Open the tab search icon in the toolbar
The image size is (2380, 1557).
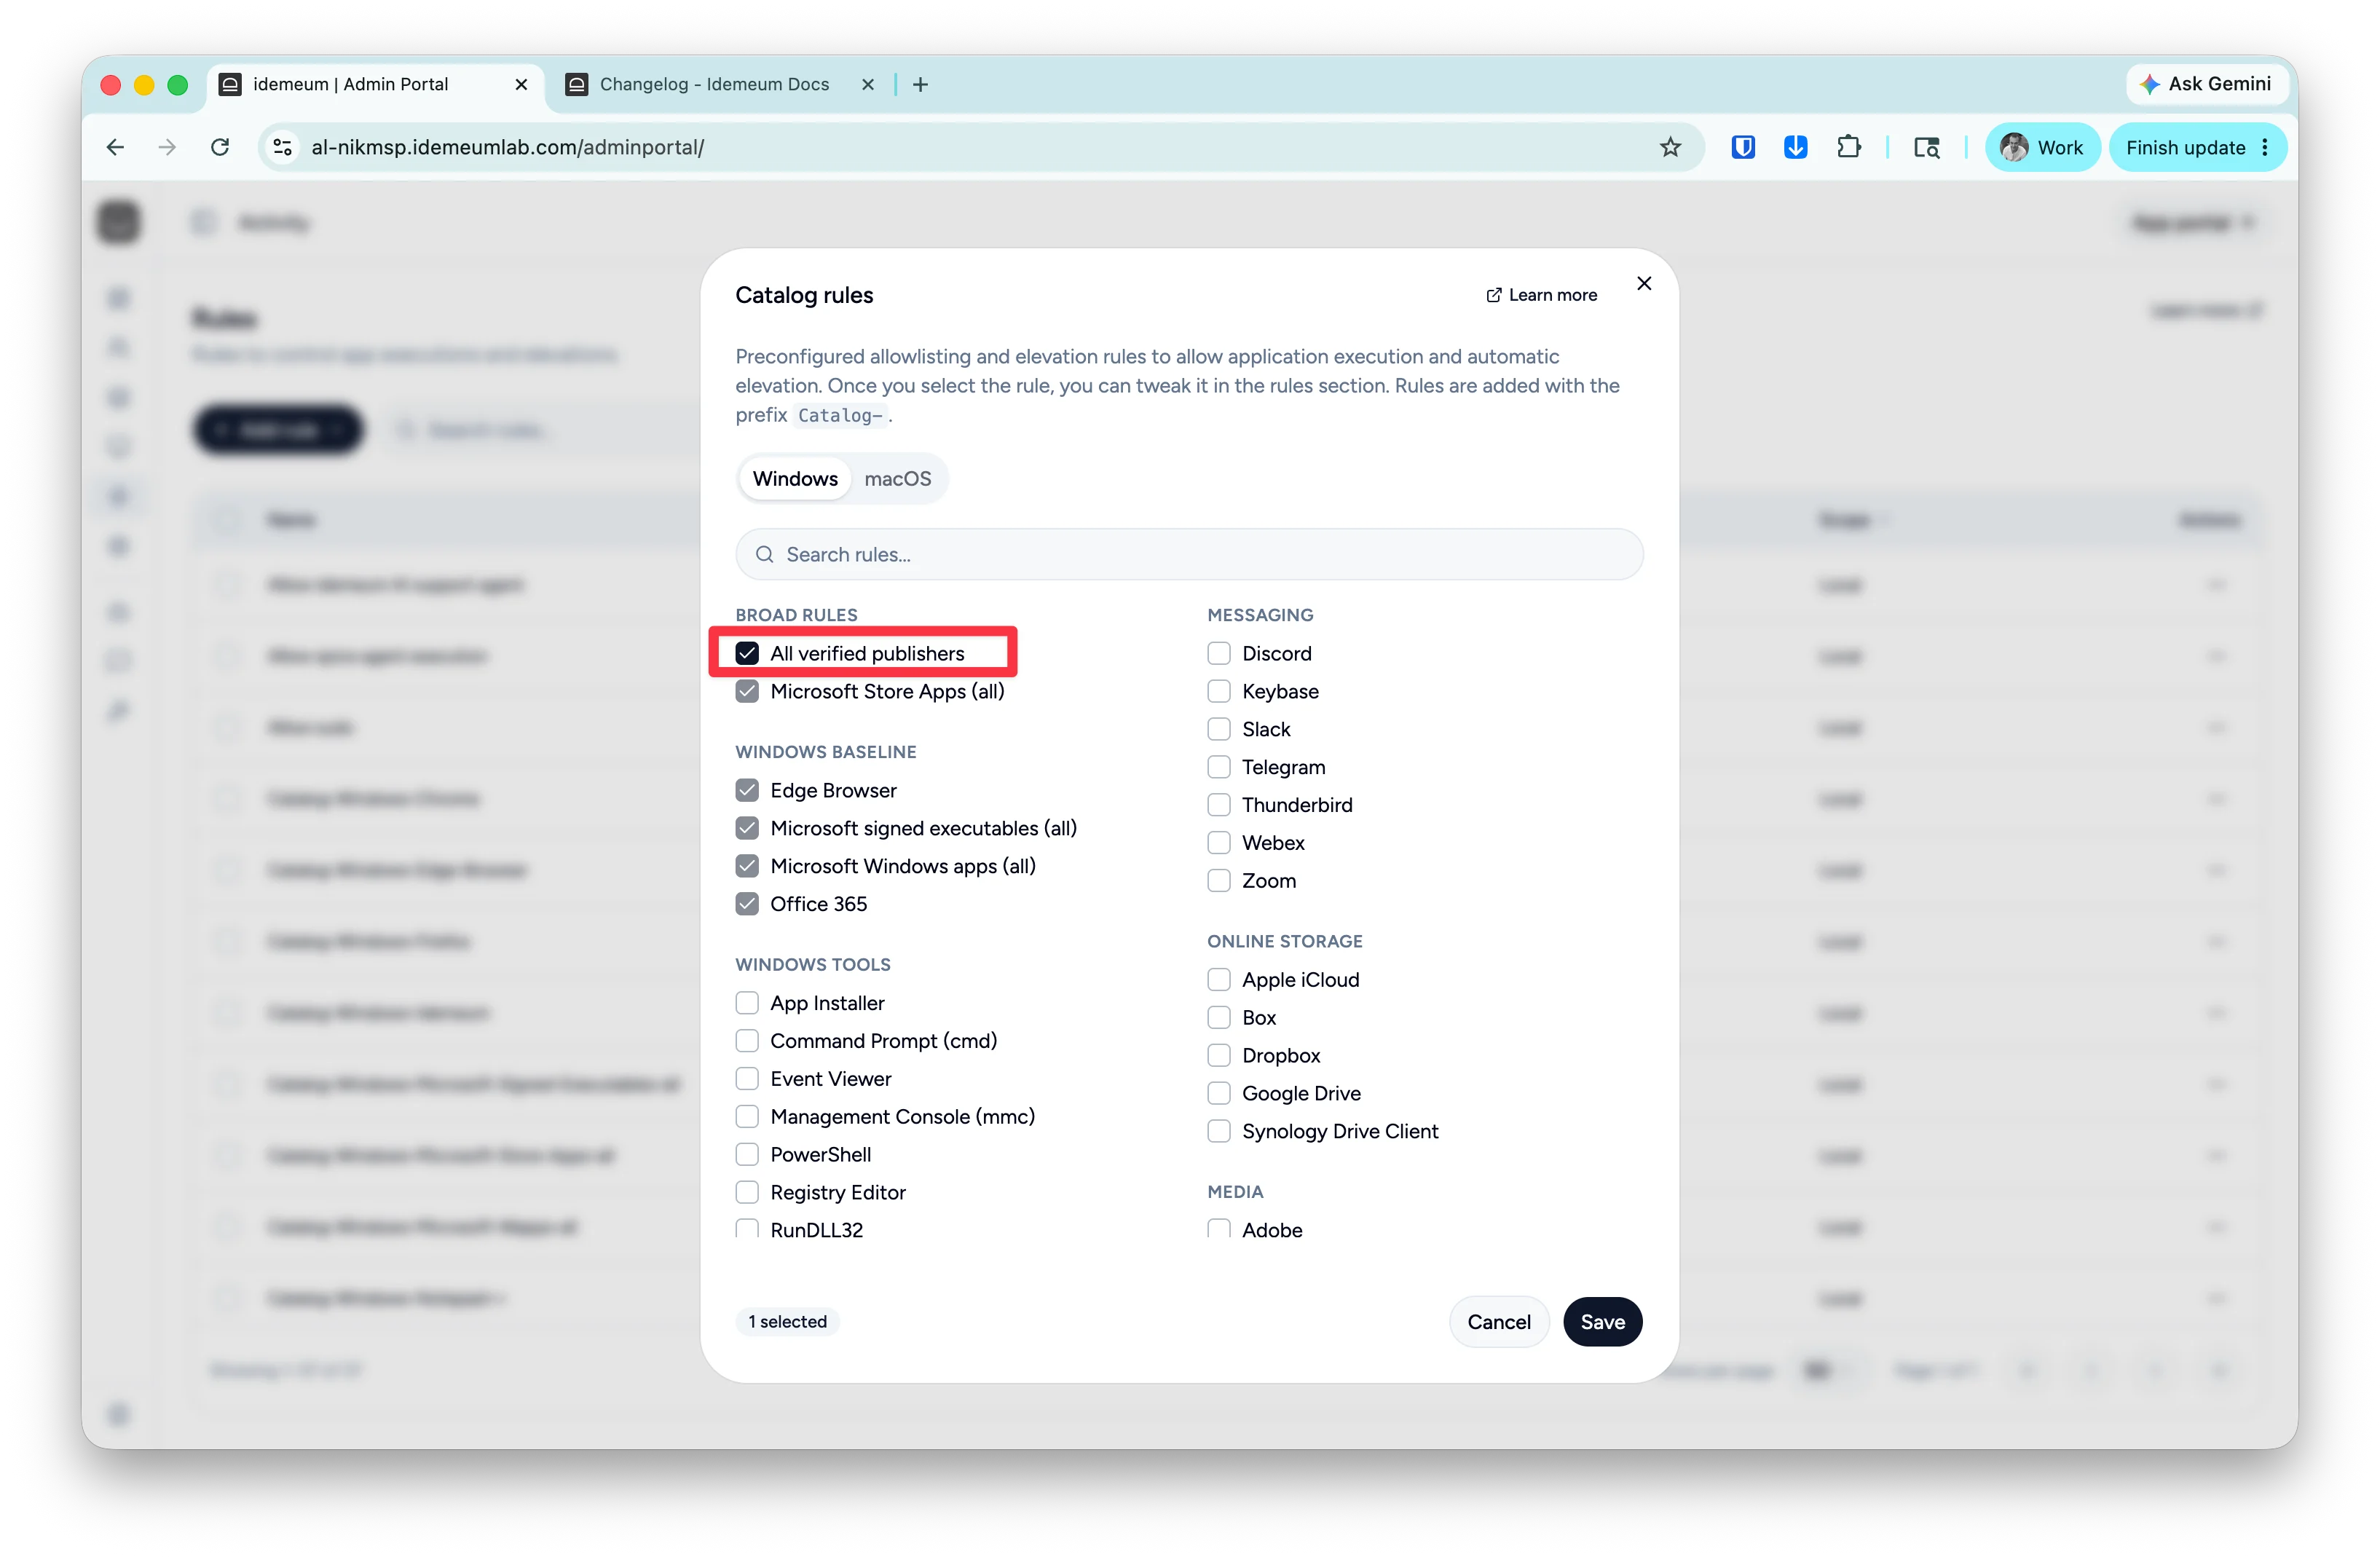[x=1926, y=147]
